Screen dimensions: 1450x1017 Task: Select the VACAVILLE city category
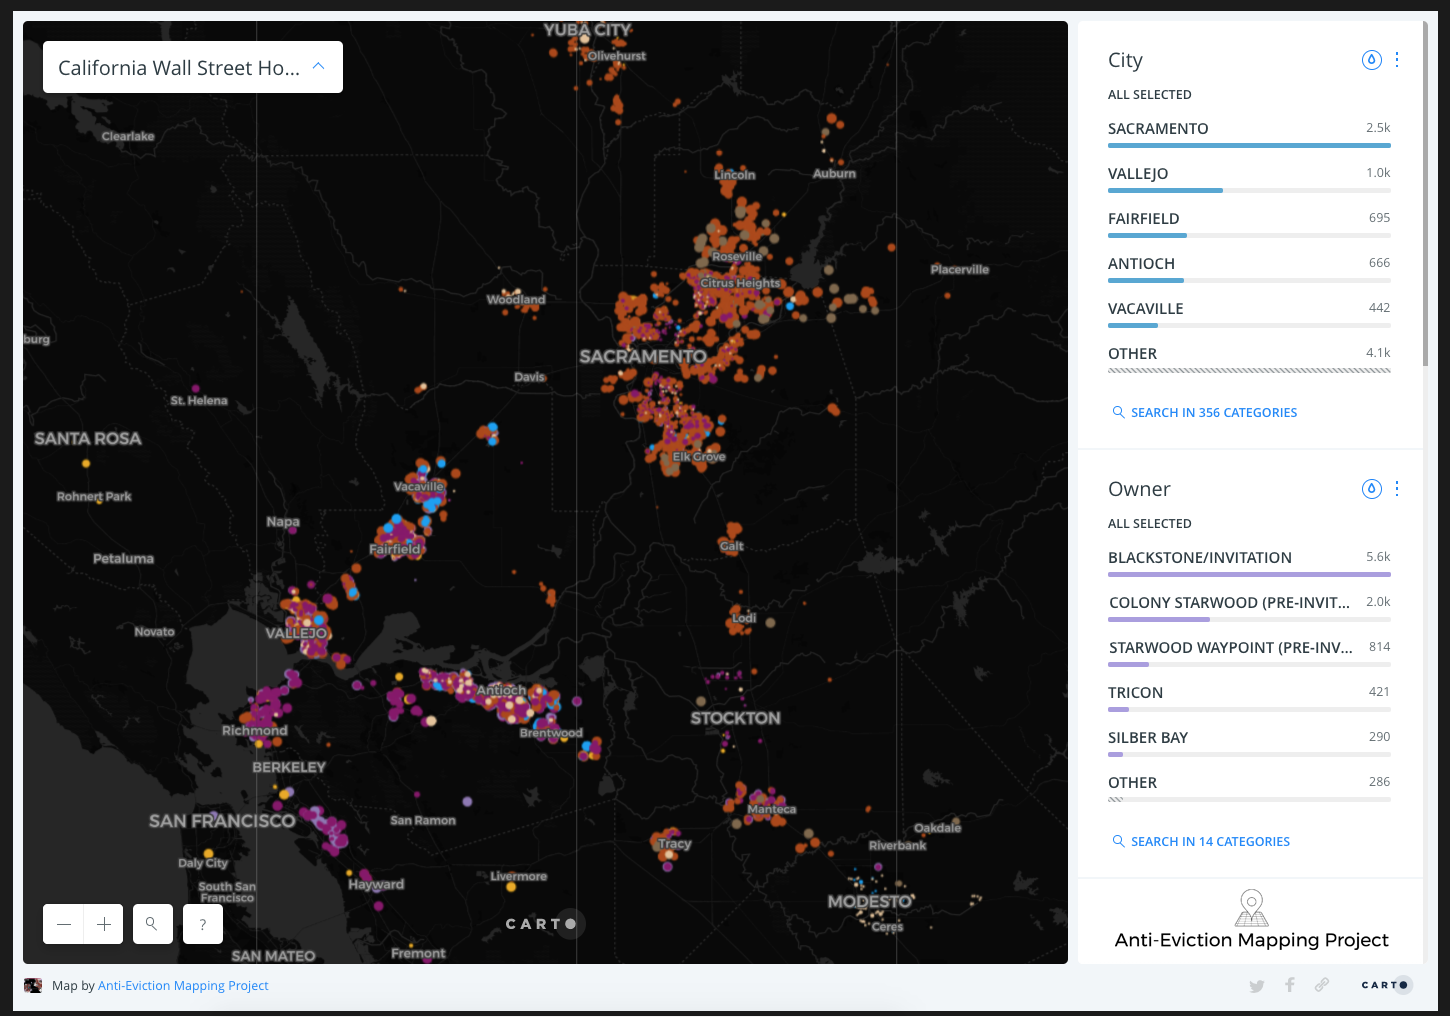point(1249,314)
